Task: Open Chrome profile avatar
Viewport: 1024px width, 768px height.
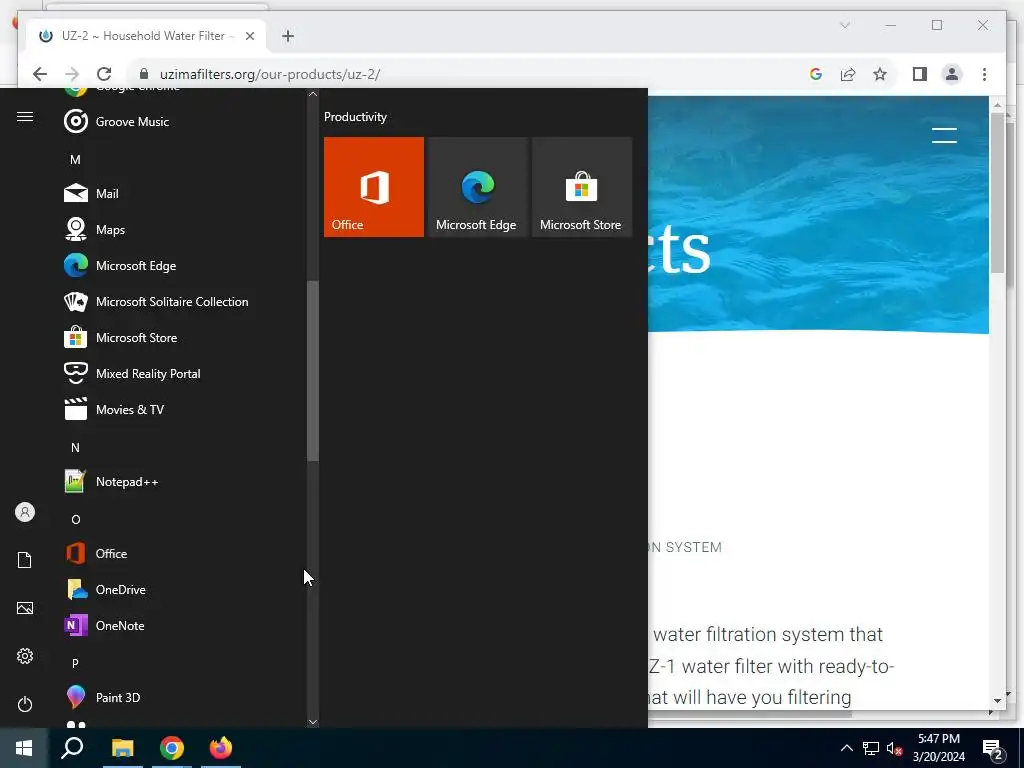Action: click(x=952, y=74)
